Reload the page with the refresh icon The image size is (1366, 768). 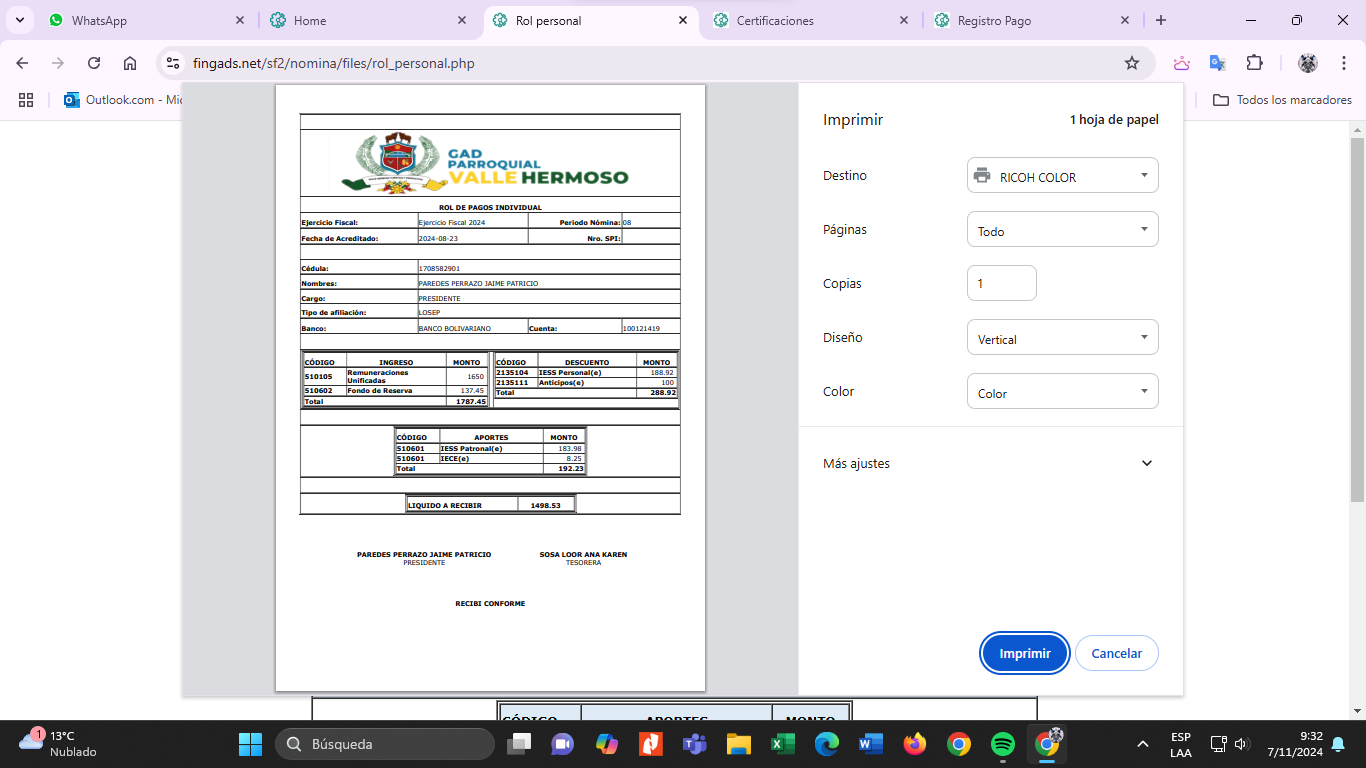tap(94, 63)
